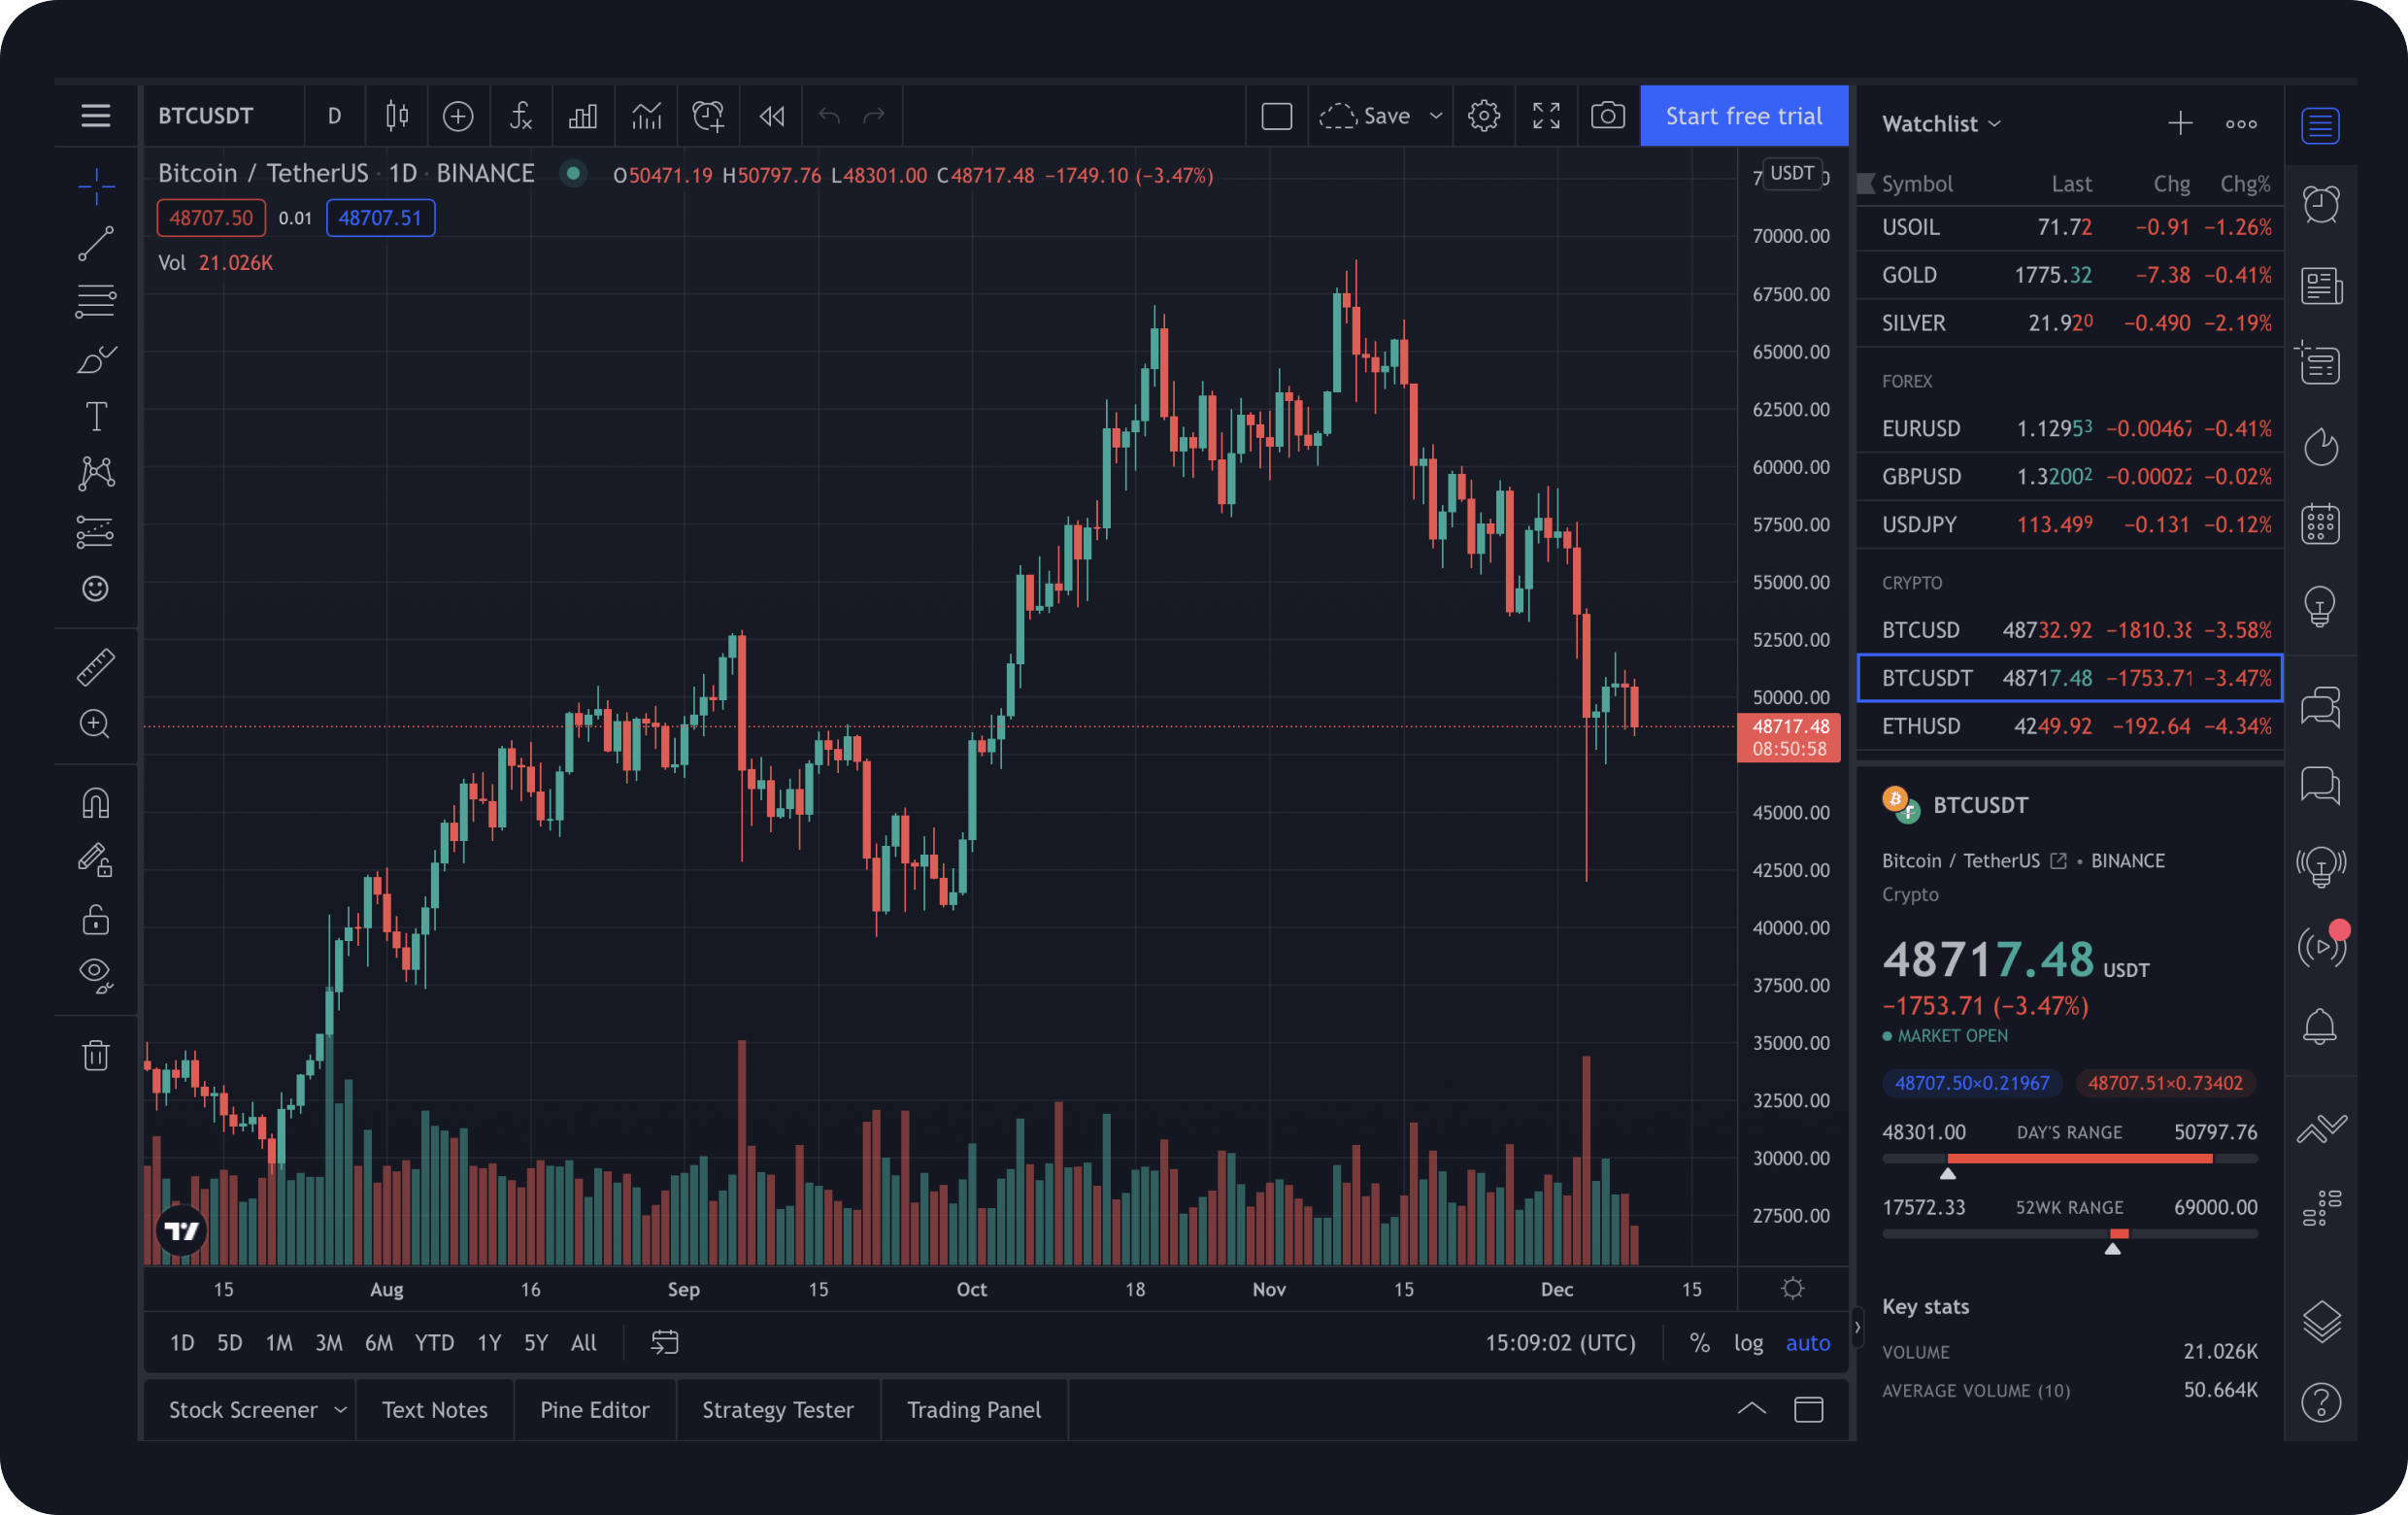The image size is (2408, 1515).
Task: Select the measure ruler tool
Action: pyautogui.click(x=96, y=667)
